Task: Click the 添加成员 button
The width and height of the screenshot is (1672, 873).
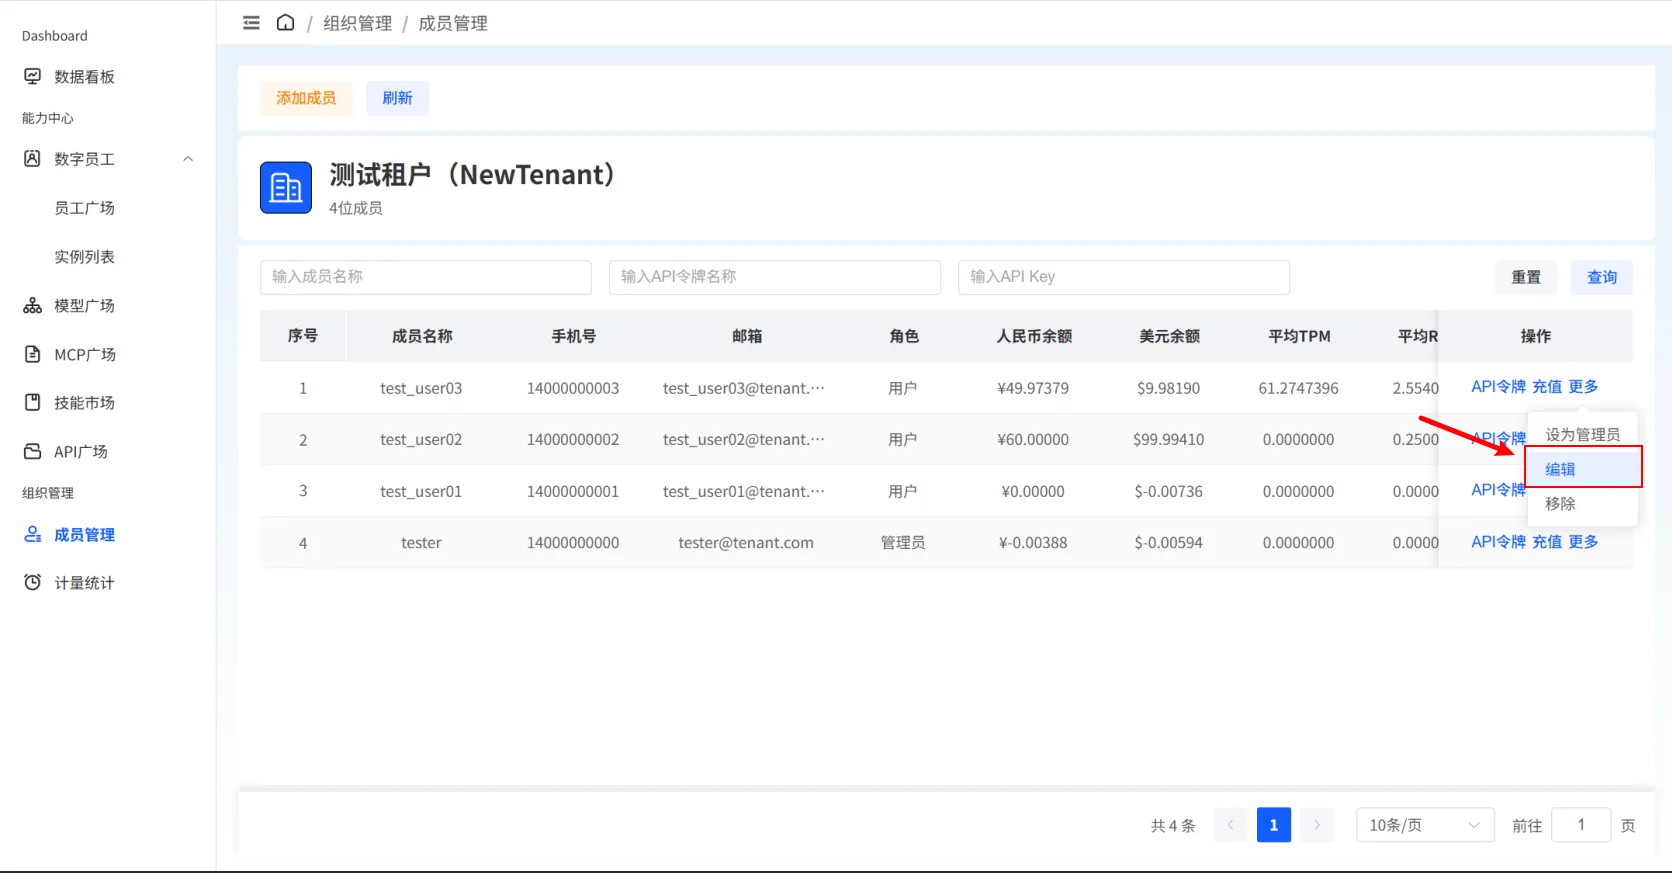Action: tap(306, 98)
